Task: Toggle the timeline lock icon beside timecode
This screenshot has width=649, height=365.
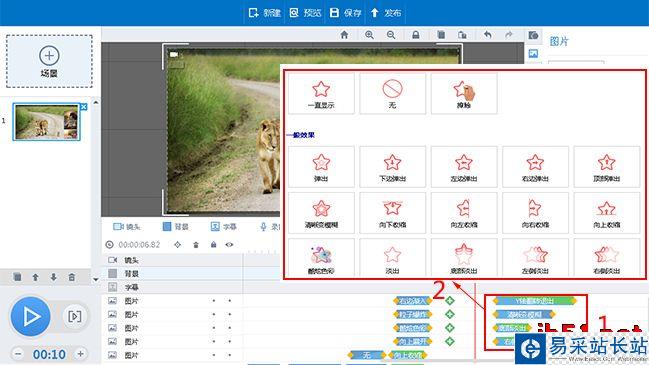Action: coord(214,245)
